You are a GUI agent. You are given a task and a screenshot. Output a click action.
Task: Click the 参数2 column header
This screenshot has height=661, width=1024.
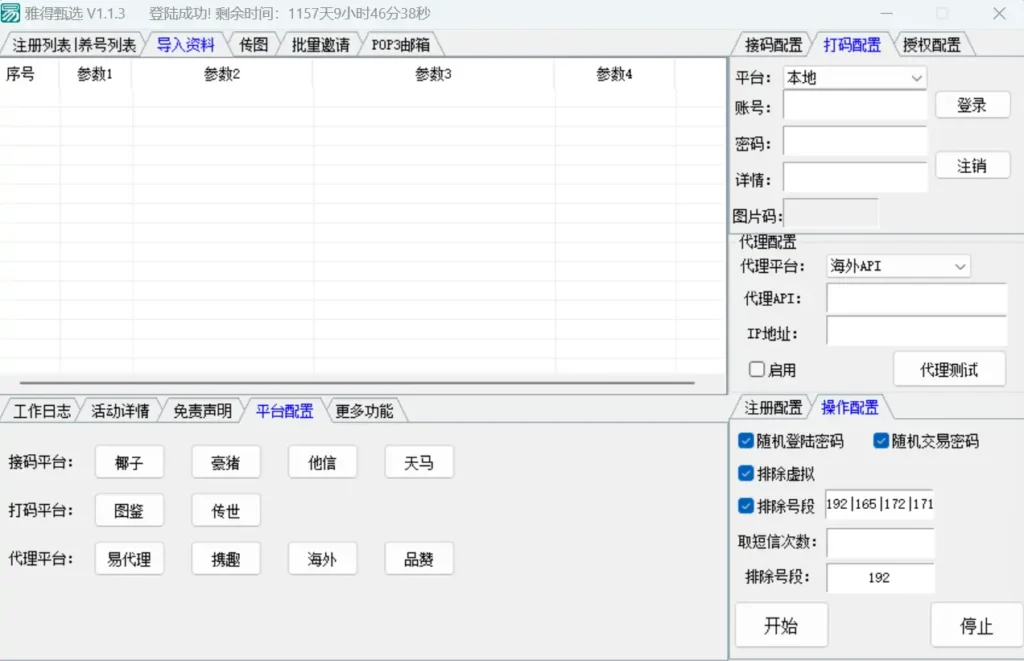222,74
